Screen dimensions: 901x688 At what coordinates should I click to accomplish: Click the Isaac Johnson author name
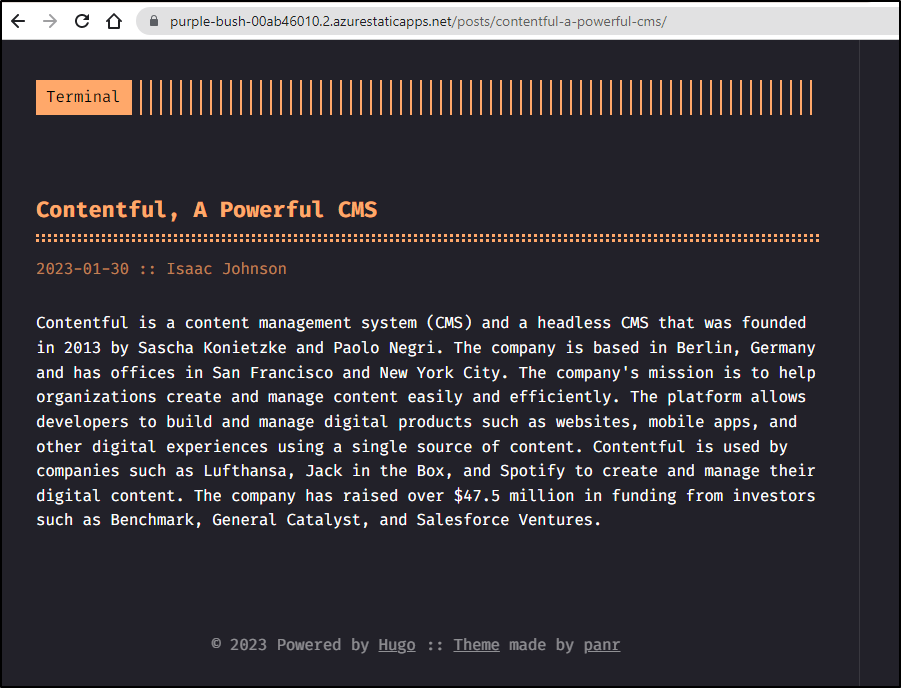(x=226, y=268)
